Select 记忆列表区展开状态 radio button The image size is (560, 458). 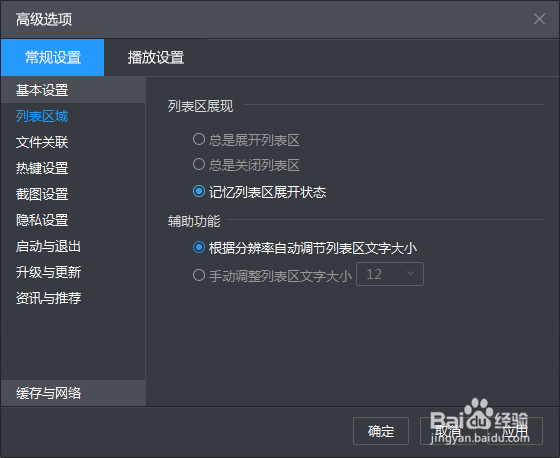199,191
